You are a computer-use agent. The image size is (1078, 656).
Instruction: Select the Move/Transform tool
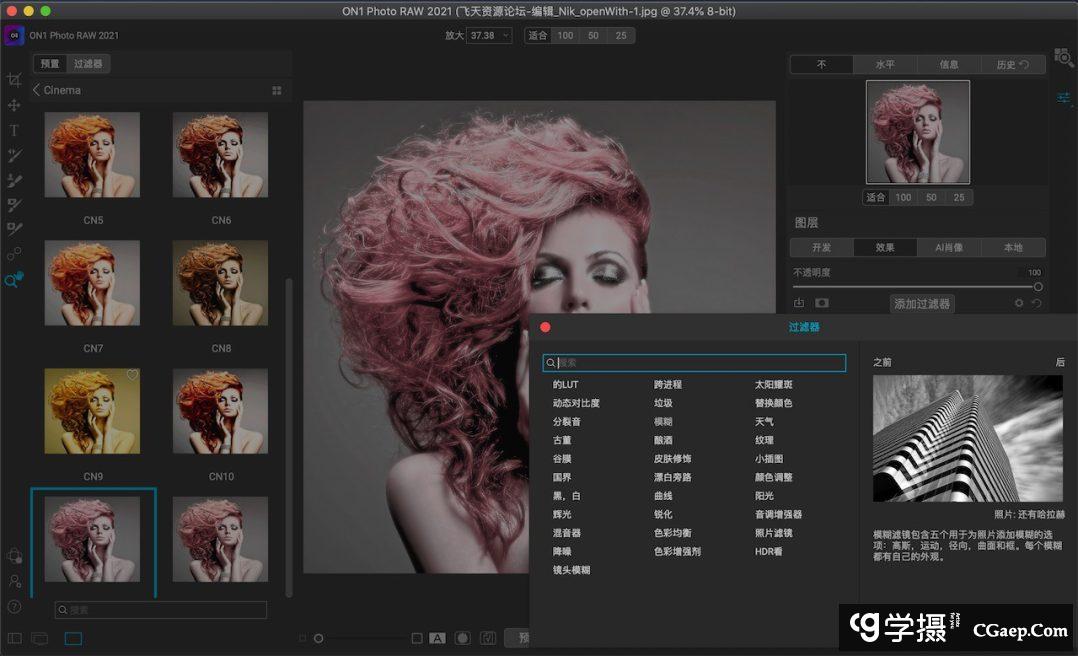14,105
